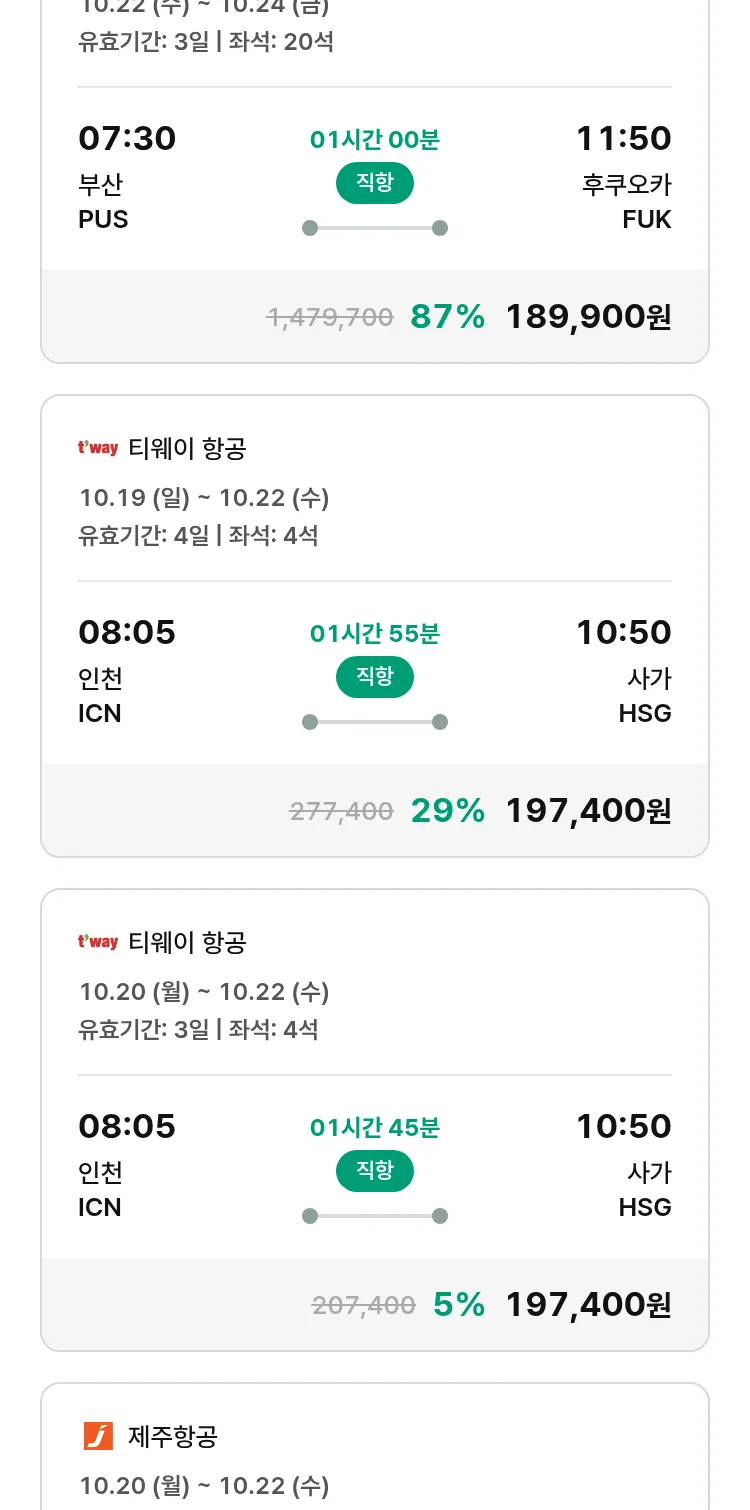The height and width of the screenshot is (1510, 750).
Task: Click the route line under the 01시간 55분 flight
Action: [x=374, y=722]
